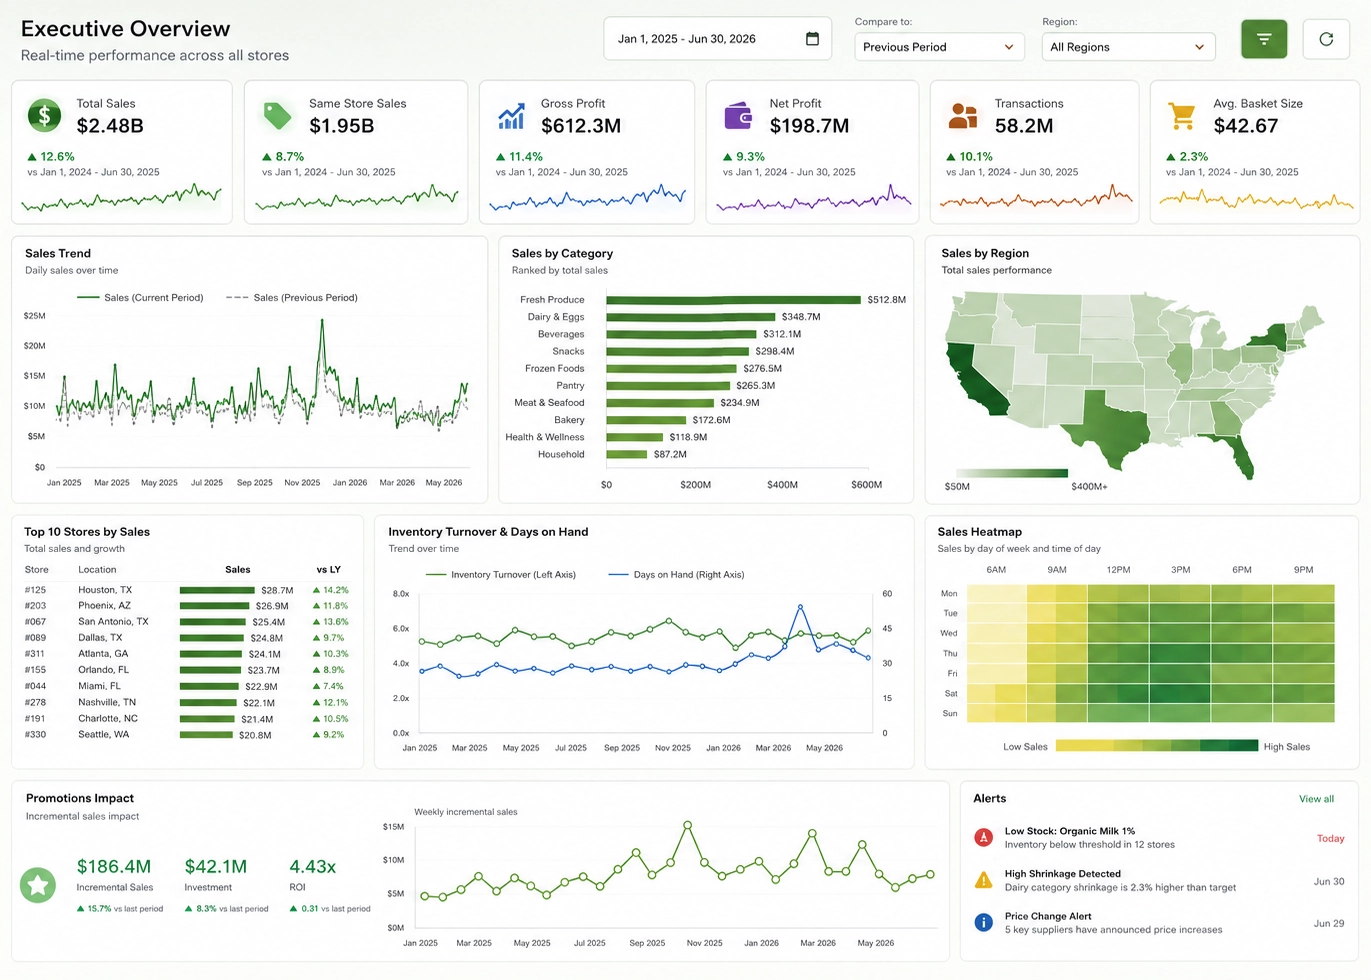The image size is (1371, 980).
Task: Click the 12.1% growth for Nashville
Action: coord(330,703)
